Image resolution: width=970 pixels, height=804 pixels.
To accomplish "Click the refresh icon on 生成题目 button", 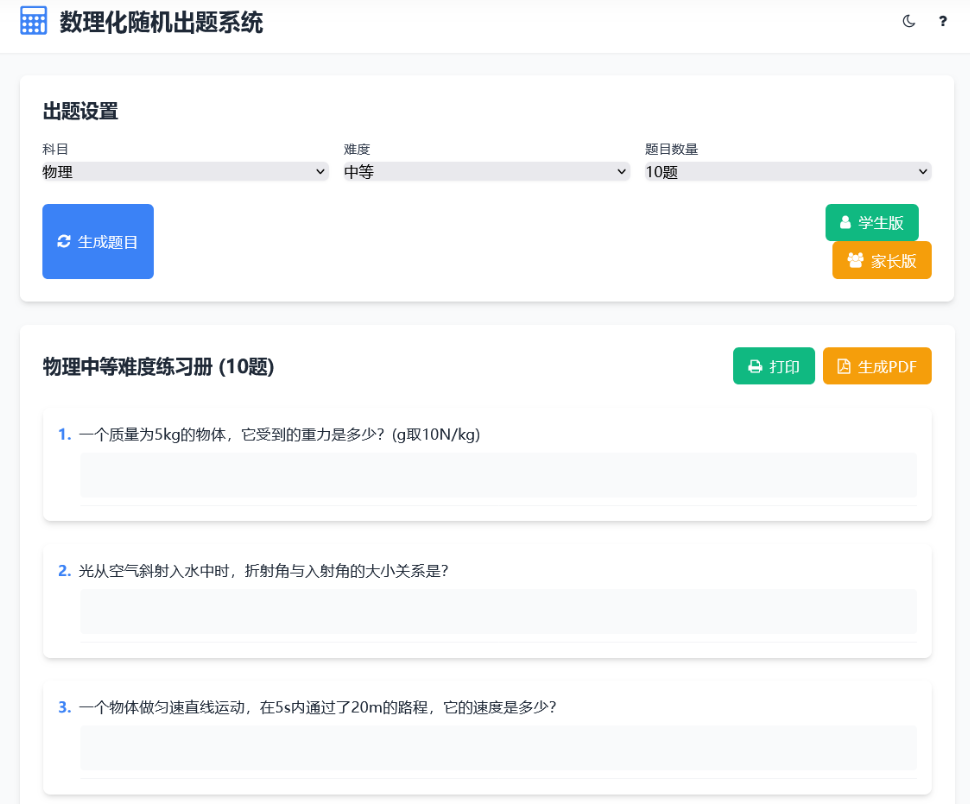I will (65, 241).
